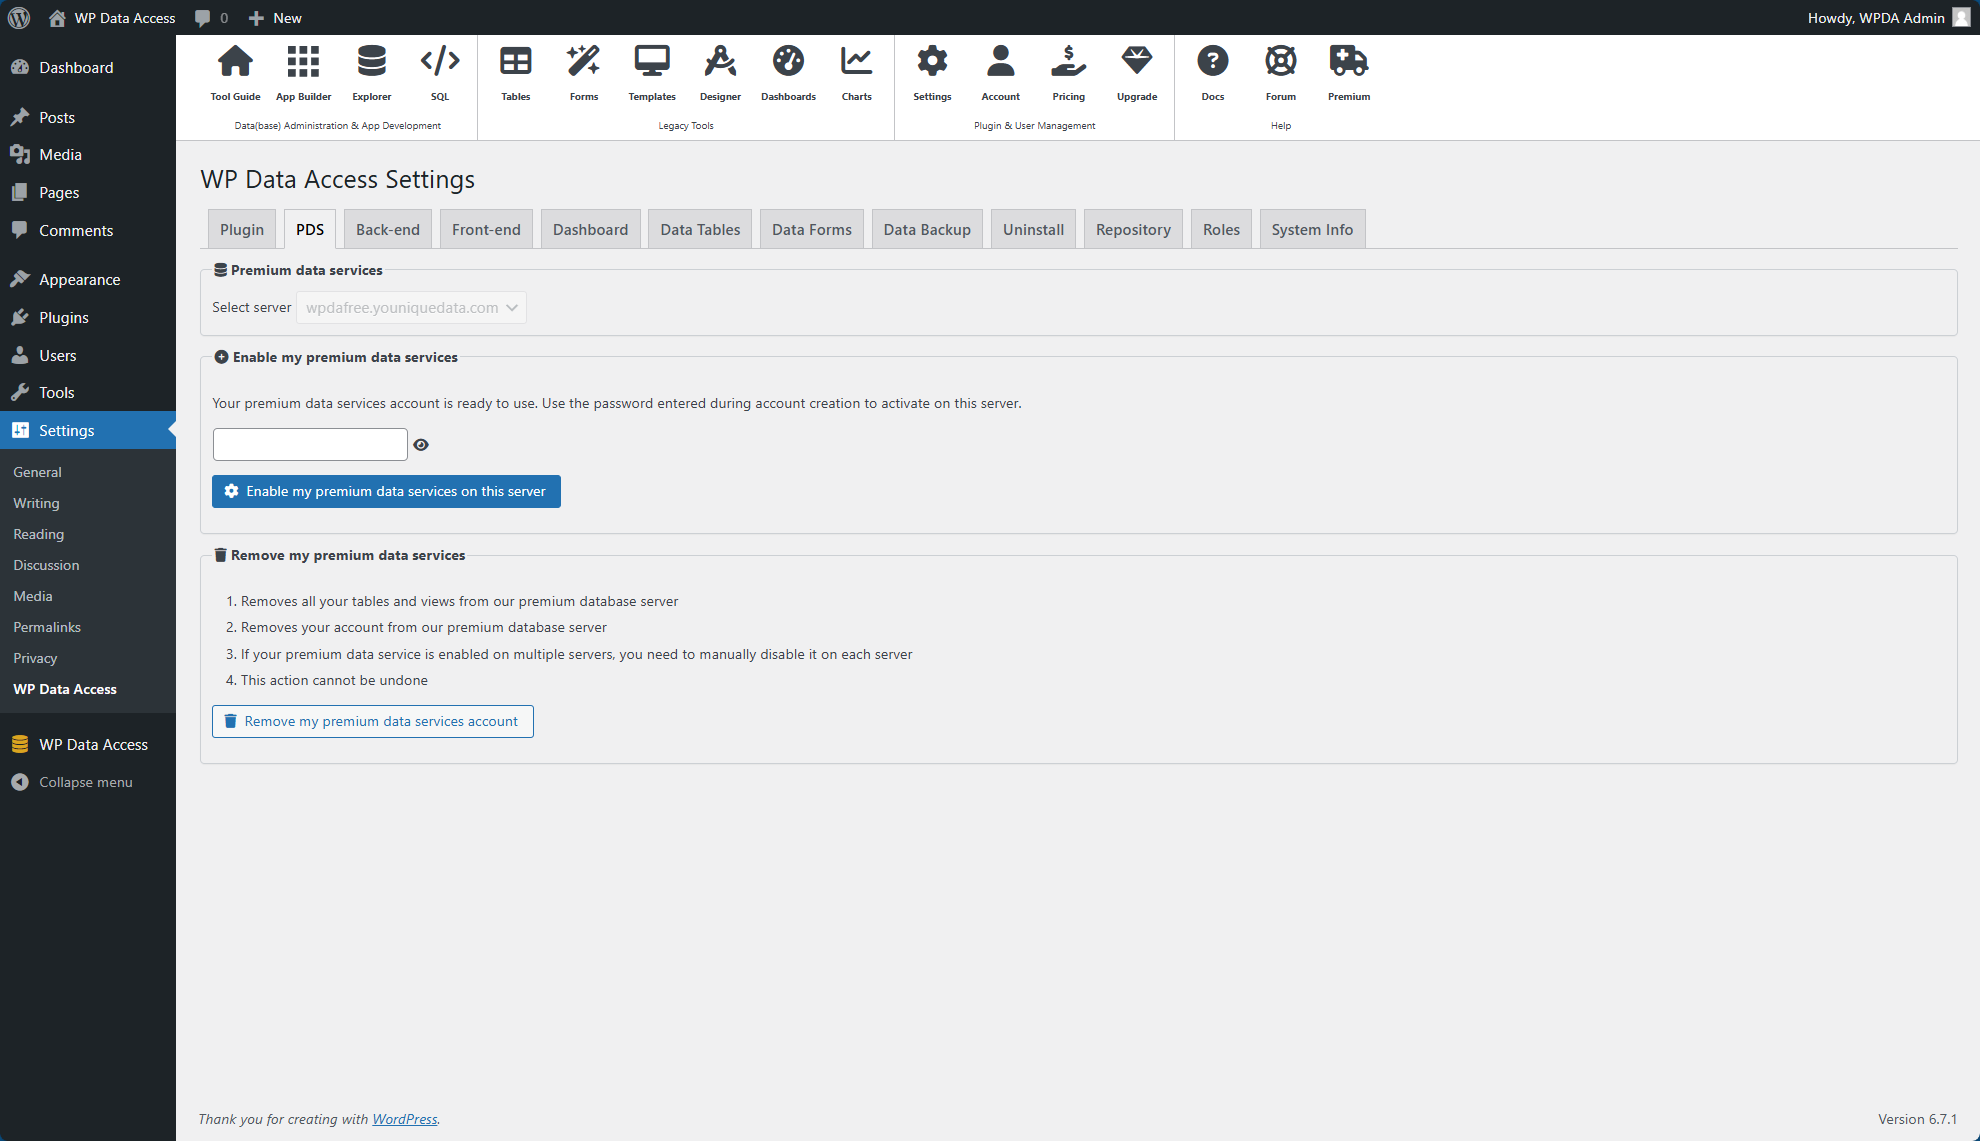Open the System Info tab

pos(1312,228)
